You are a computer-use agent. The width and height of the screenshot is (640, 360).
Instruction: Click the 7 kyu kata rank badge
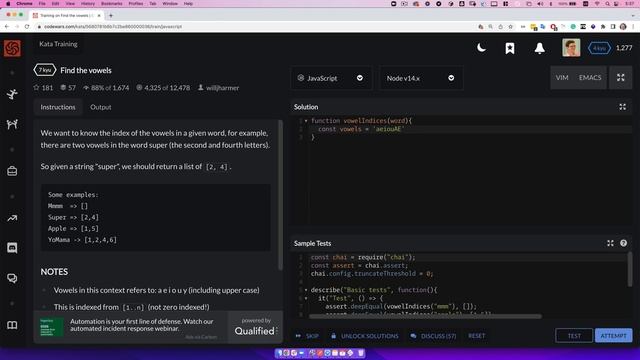point(44,70)
